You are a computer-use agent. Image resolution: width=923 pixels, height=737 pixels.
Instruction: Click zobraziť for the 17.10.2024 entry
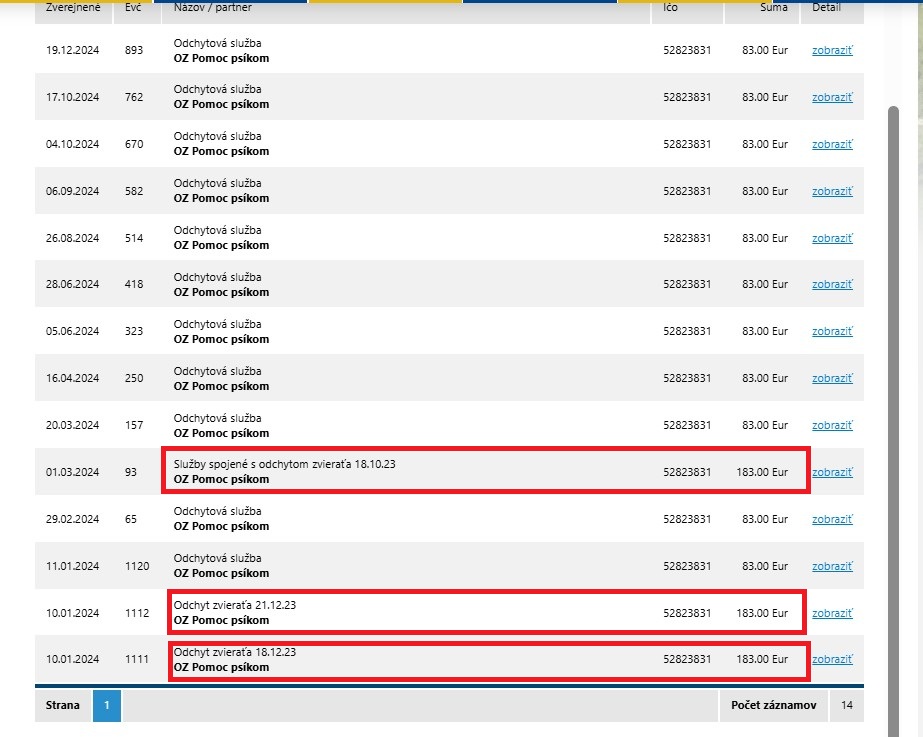pyautogui.click(x=831, y=98)
